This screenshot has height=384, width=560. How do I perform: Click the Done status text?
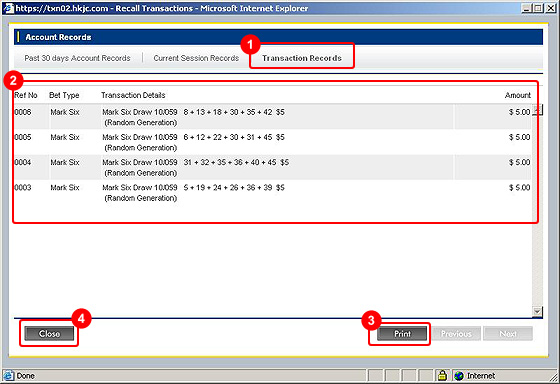26,376
